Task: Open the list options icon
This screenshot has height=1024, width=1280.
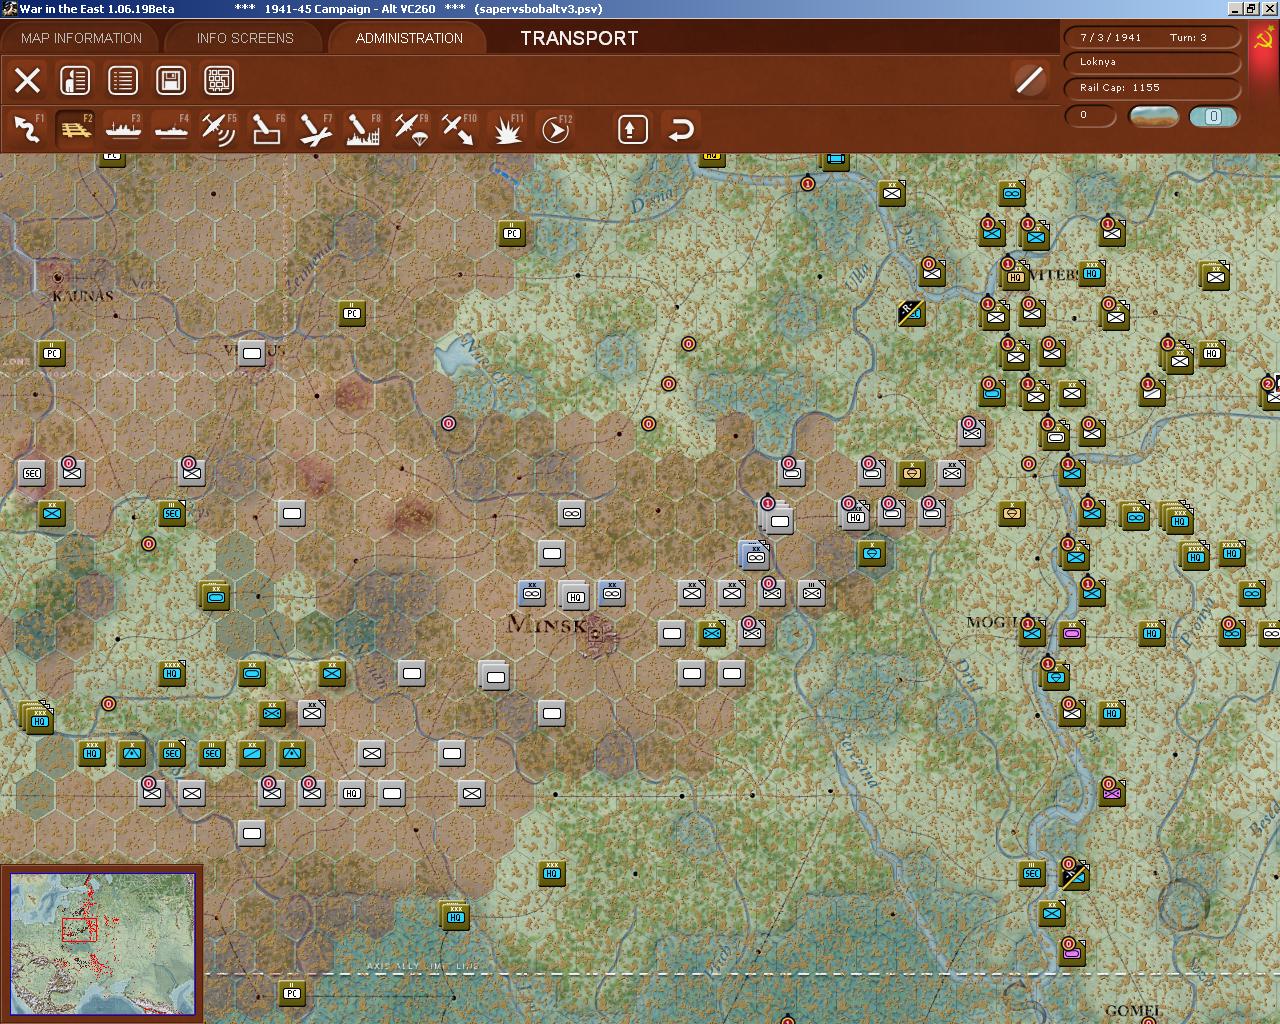Action: tap(123, 80)
